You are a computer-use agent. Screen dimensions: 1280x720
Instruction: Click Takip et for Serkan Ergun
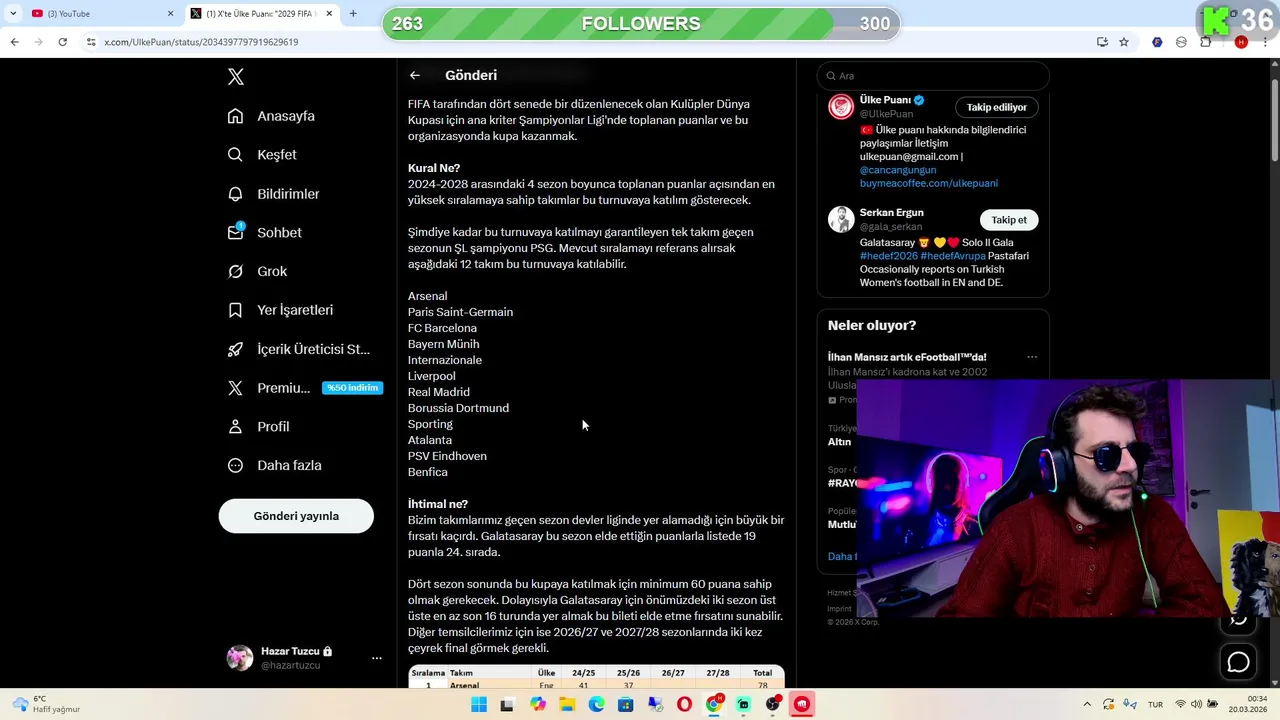point(1009,220)
